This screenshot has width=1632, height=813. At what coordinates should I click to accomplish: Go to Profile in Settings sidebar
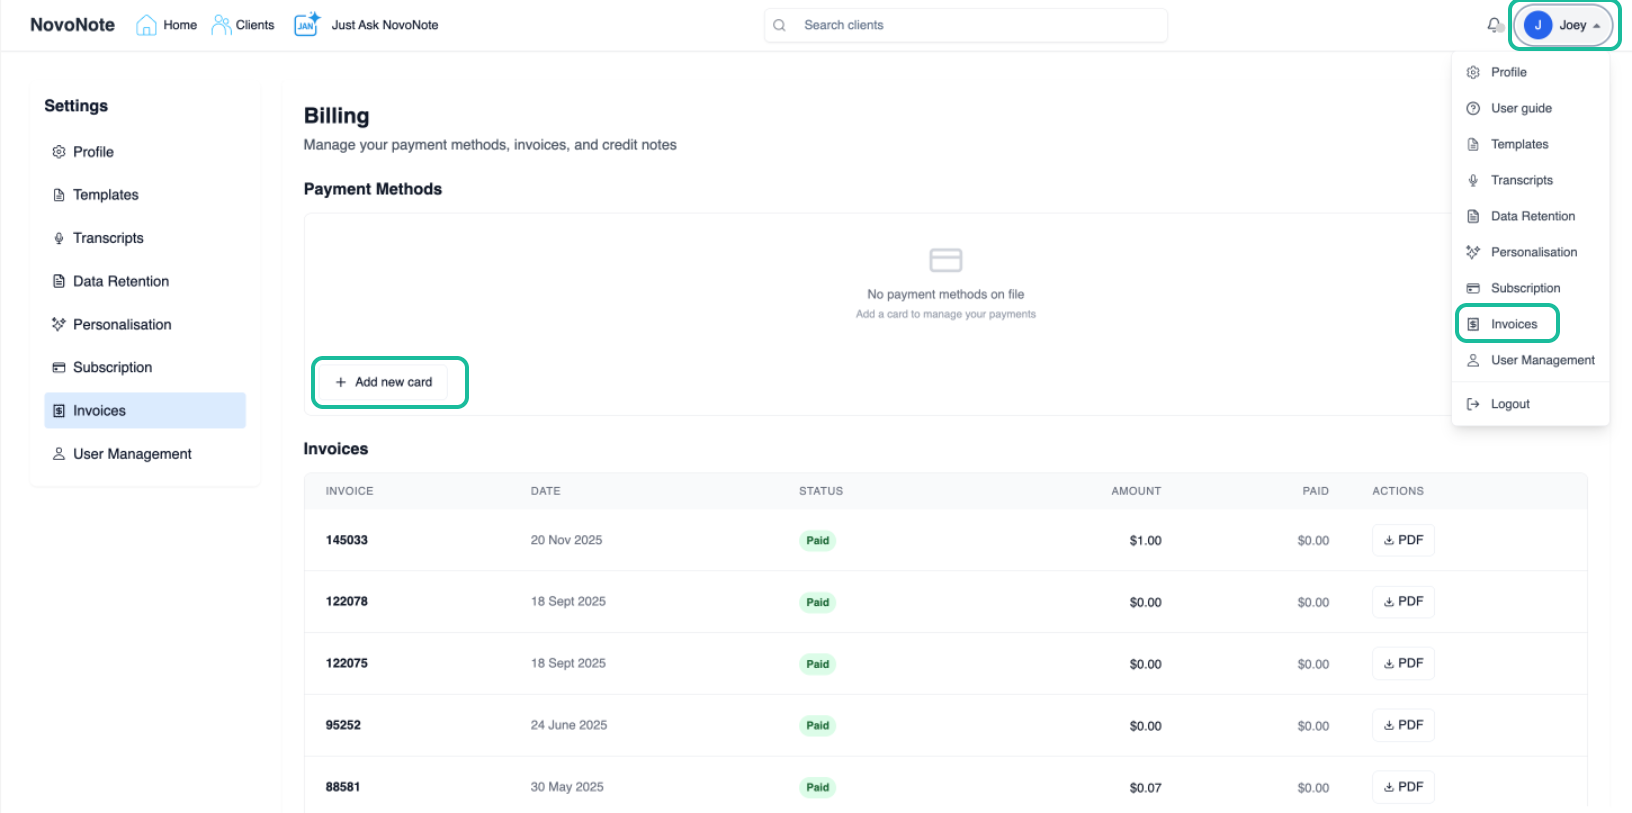click(93, 152)
